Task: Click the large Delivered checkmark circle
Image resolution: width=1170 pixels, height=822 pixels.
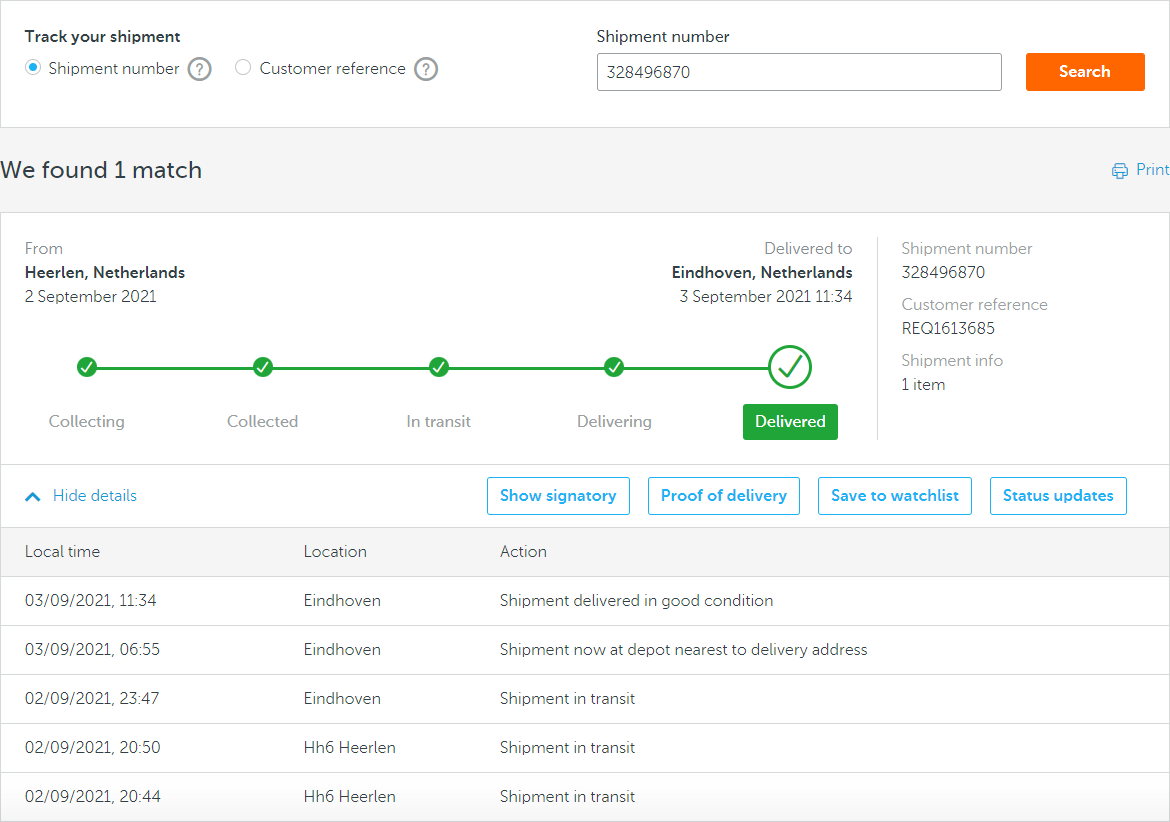Action: pyautogui.click(x=790, y=367)
